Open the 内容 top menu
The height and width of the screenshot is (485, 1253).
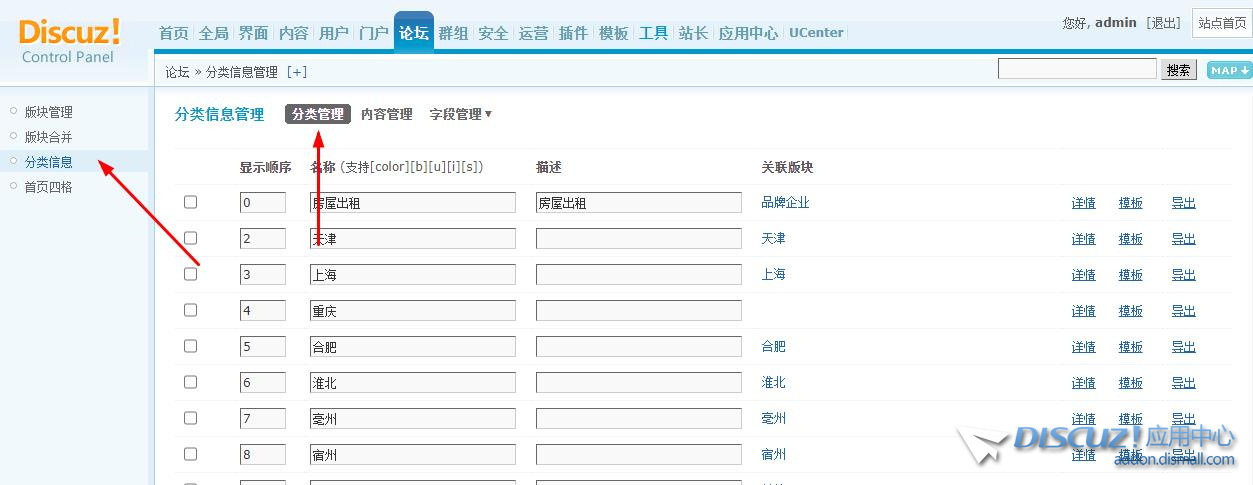coord(294,33)
